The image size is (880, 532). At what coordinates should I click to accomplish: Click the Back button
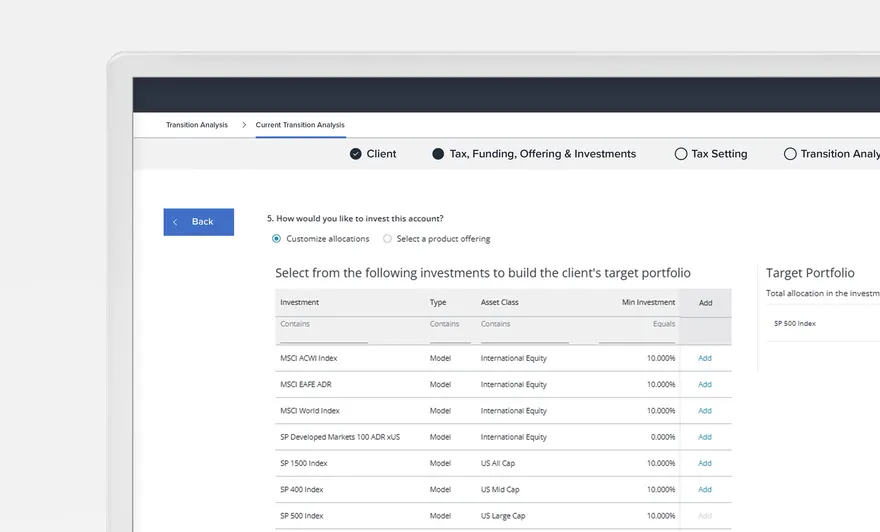click(199, 222)
